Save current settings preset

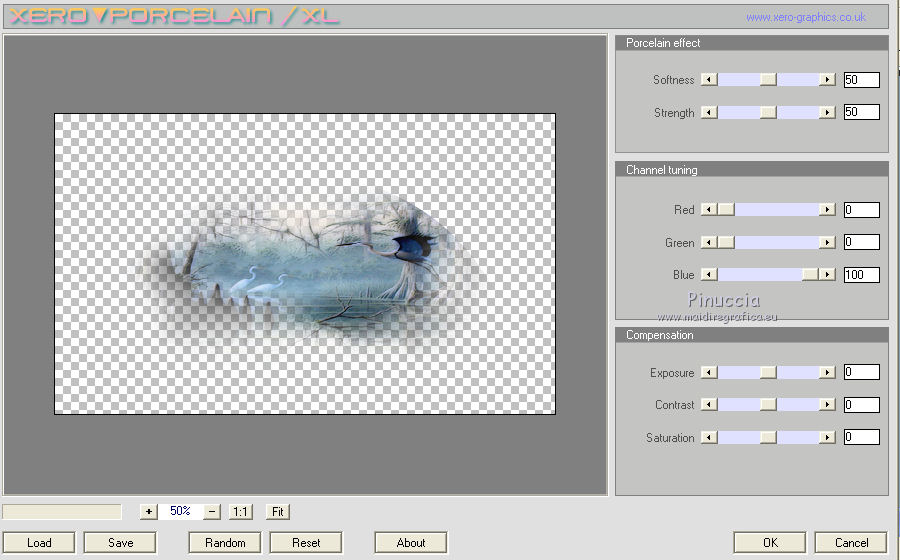coord(120,542)
